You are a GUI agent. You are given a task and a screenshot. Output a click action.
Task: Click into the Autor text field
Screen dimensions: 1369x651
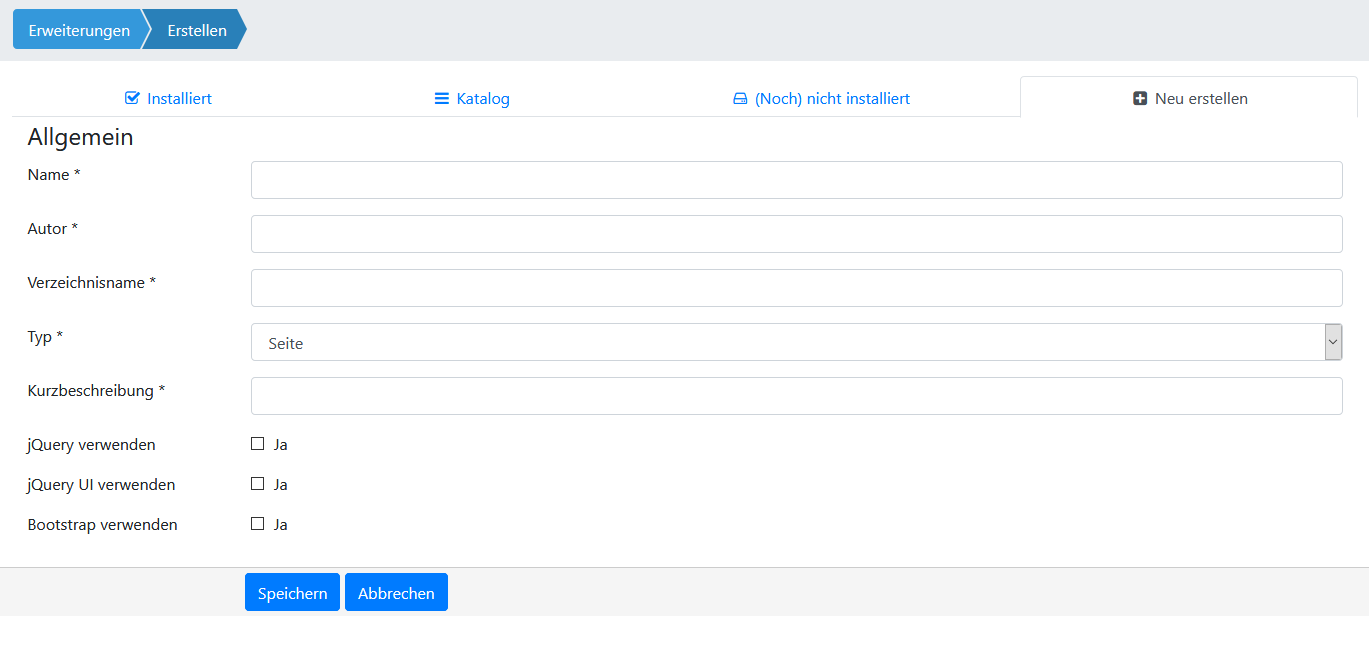click(796, 234)
